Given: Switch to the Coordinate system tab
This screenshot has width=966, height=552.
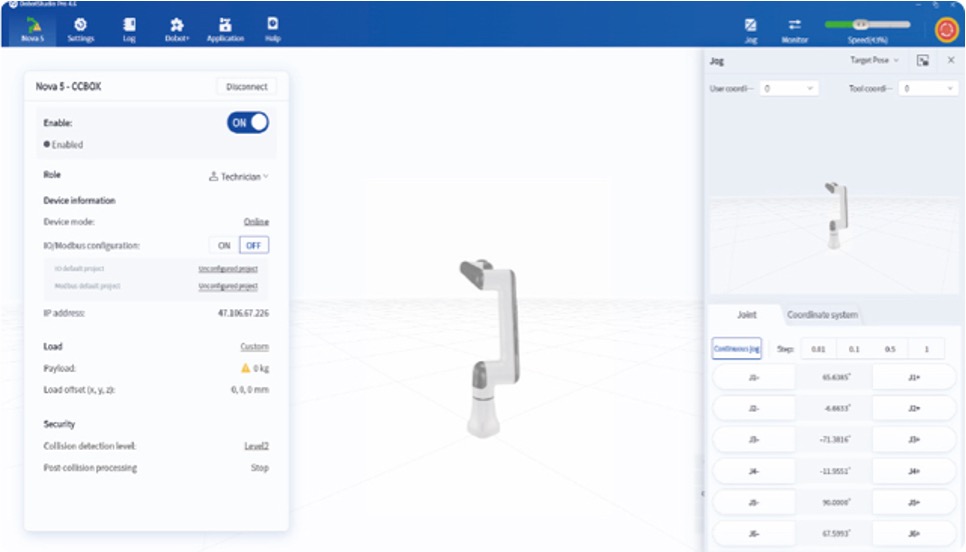Looking at the screenshot, I should [822, 315].
